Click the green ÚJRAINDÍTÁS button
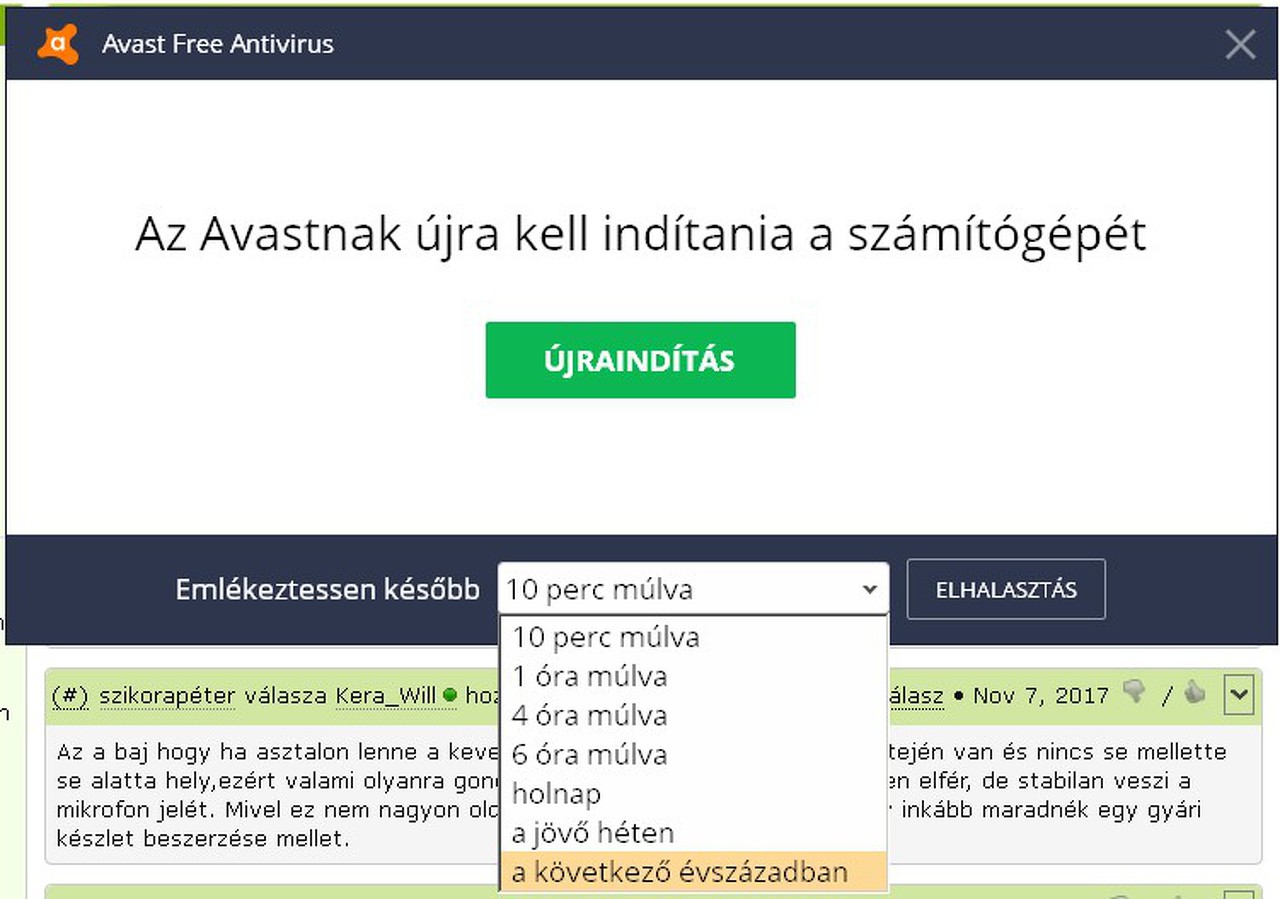Viewport: 1280px width, 899px height. pos(640,360)
